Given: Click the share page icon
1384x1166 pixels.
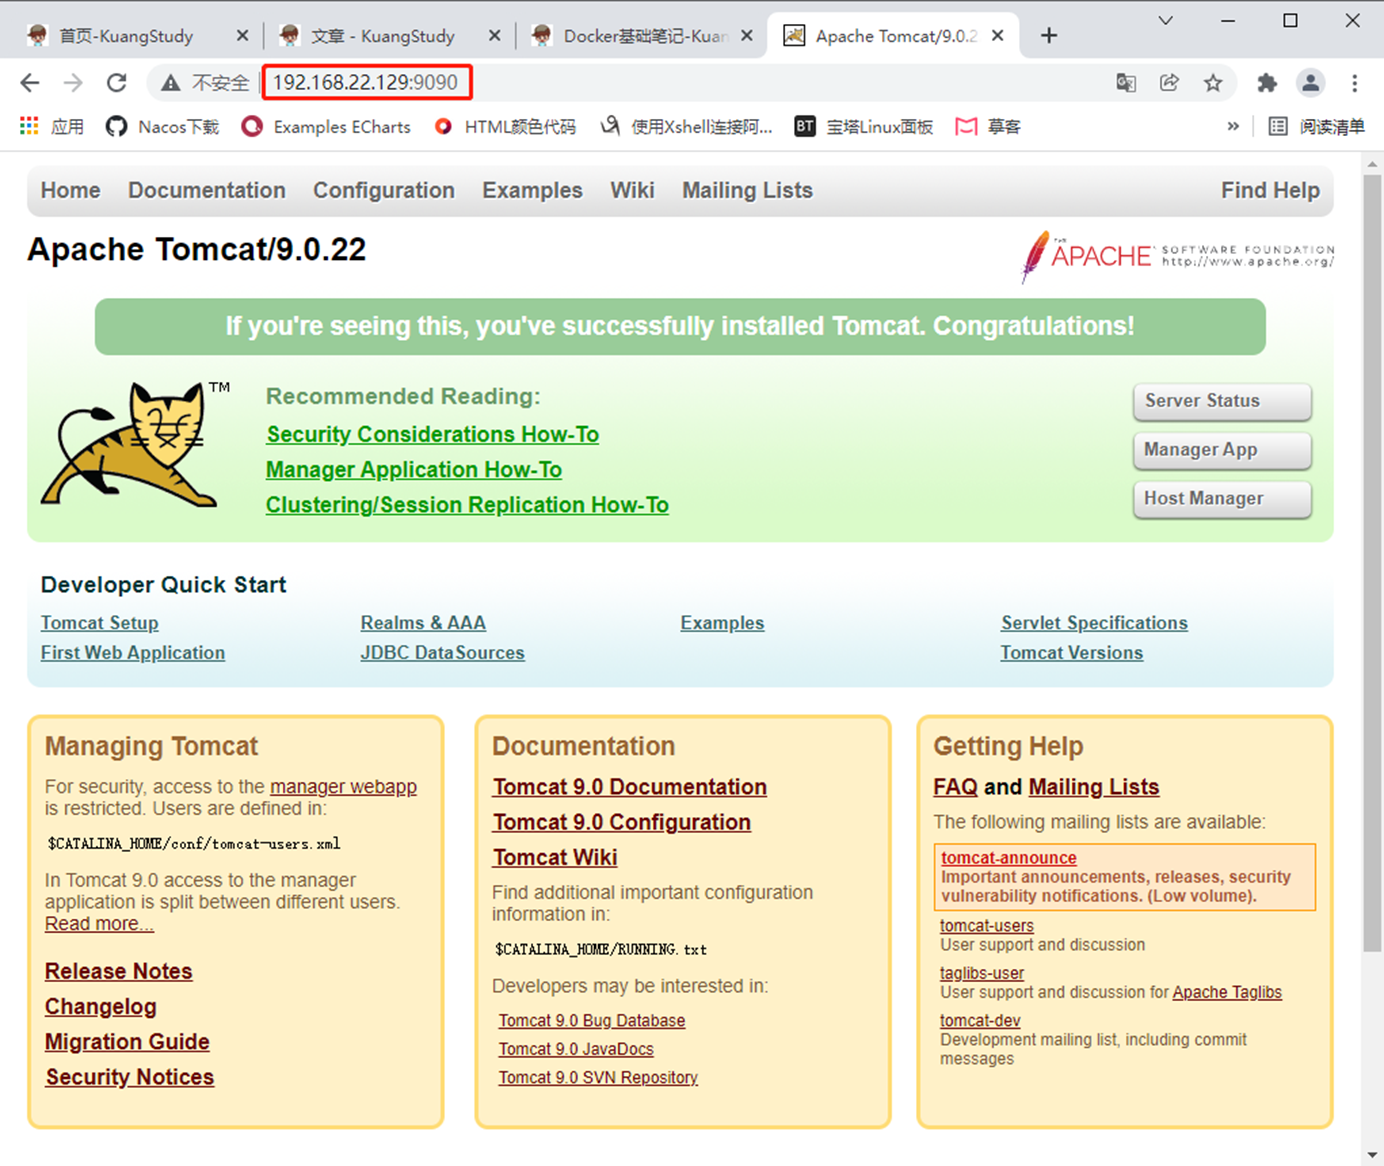Looking at the screenshot, I should (1169, 83).
